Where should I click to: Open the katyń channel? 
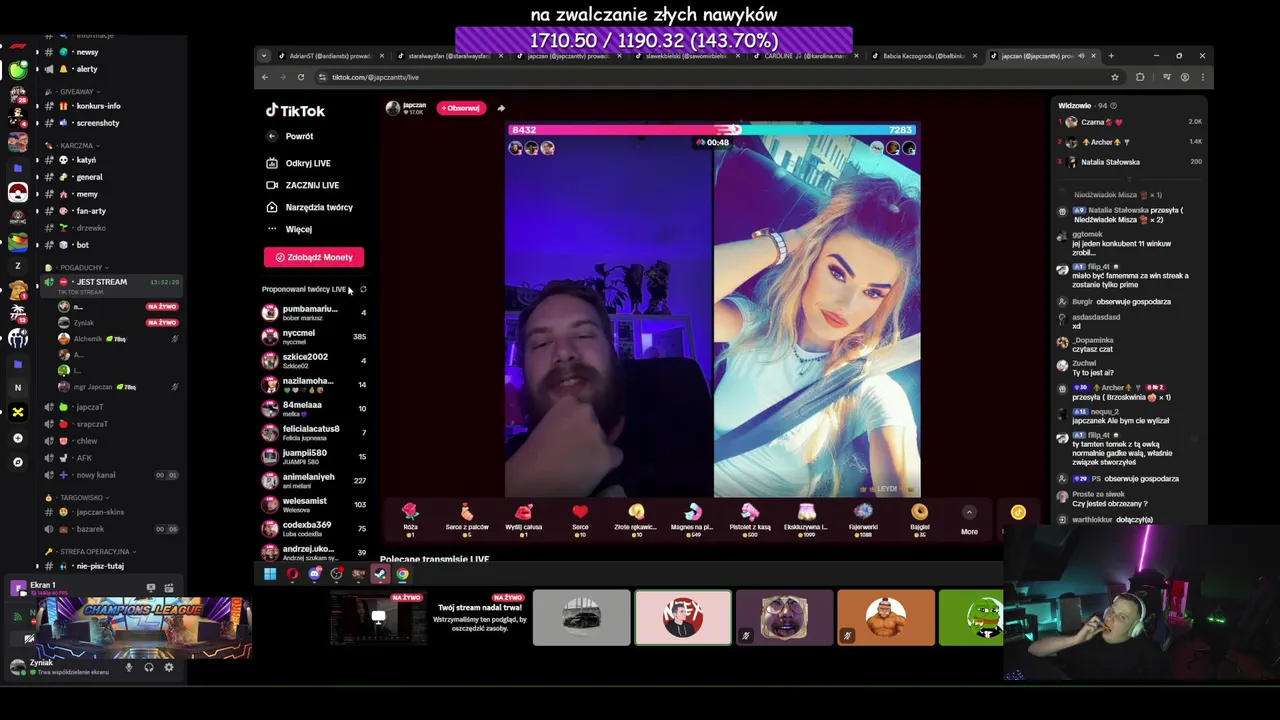click(x=86, y=160)
